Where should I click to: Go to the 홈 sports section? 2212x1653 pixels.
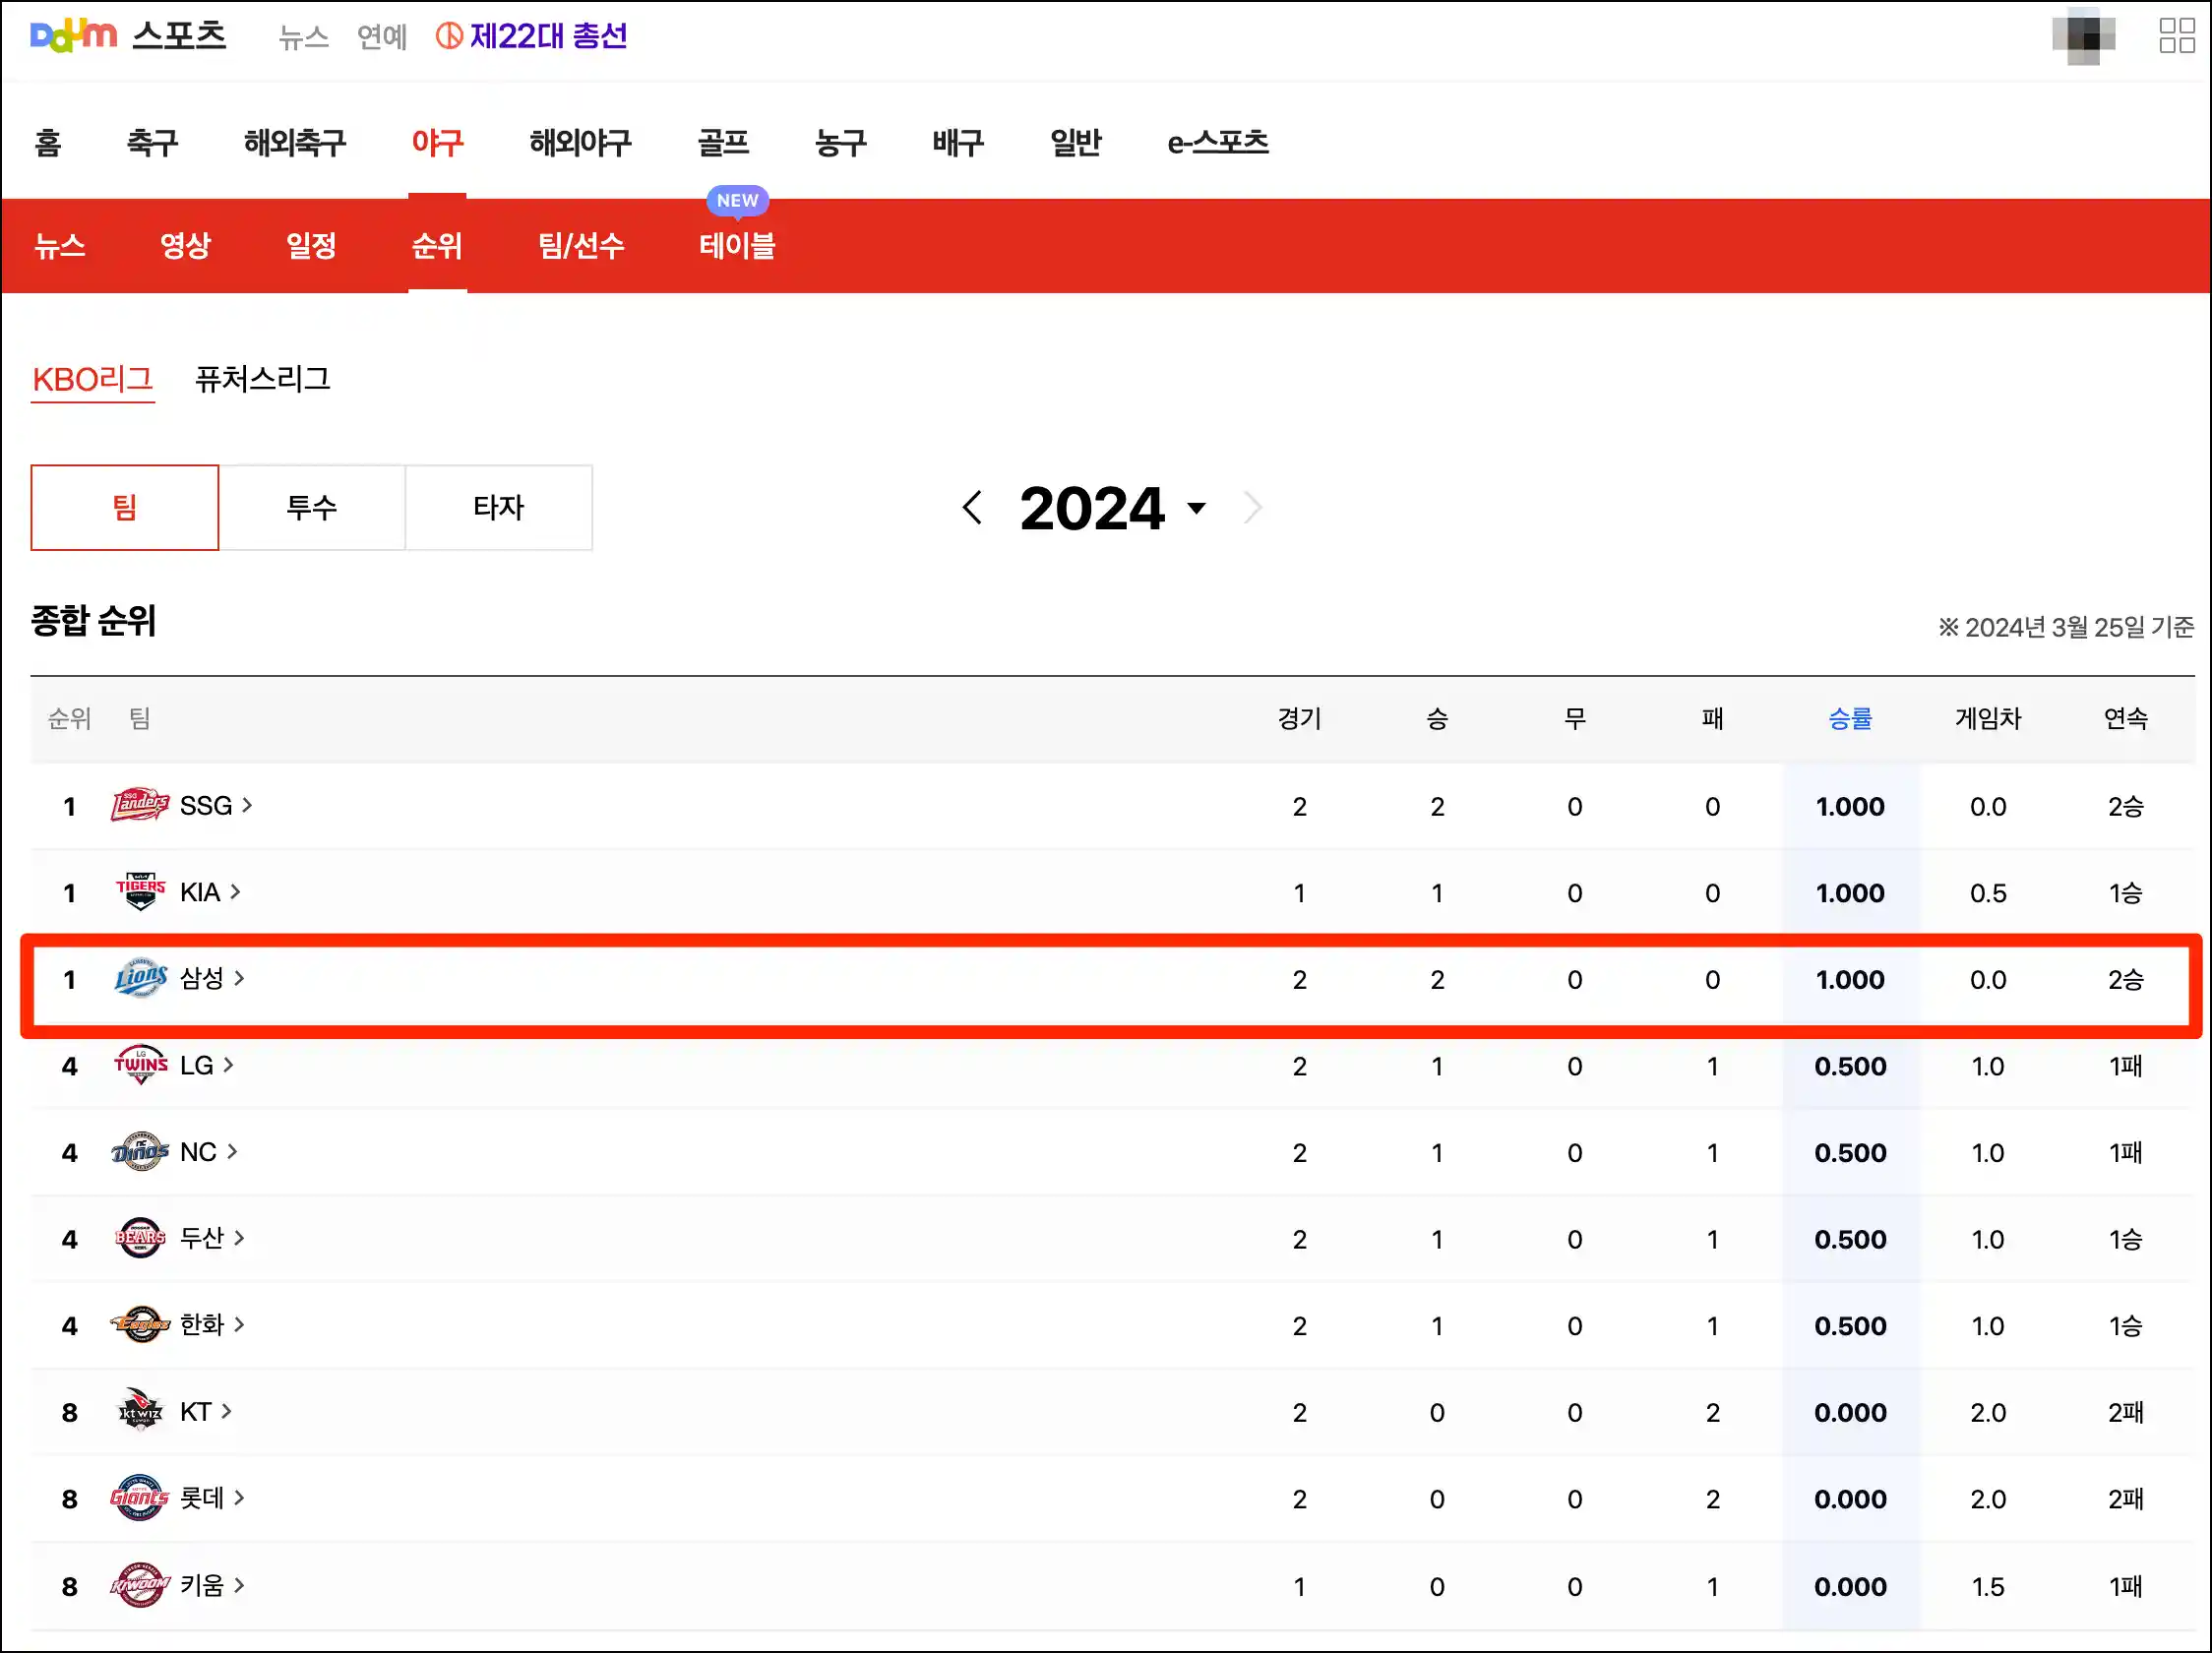[48, 142]
